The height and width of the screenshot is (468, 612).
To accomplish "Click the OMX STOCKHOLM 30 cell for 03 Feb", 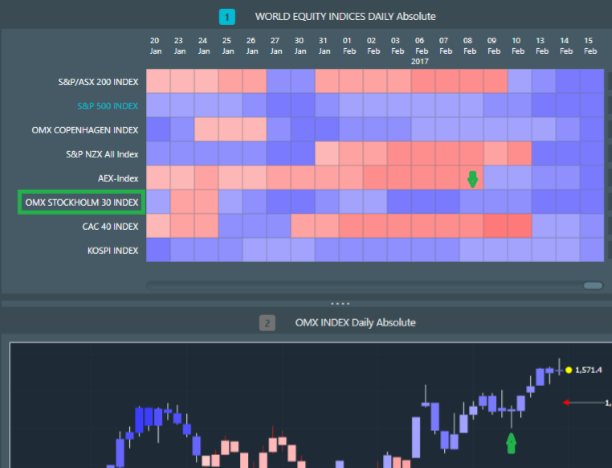I will pos(399,202).
